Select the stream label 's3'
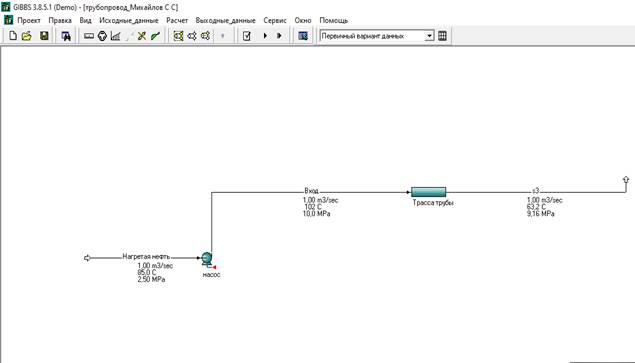Image resolution: width=635 pixels, height=363 pixels. 535,190
